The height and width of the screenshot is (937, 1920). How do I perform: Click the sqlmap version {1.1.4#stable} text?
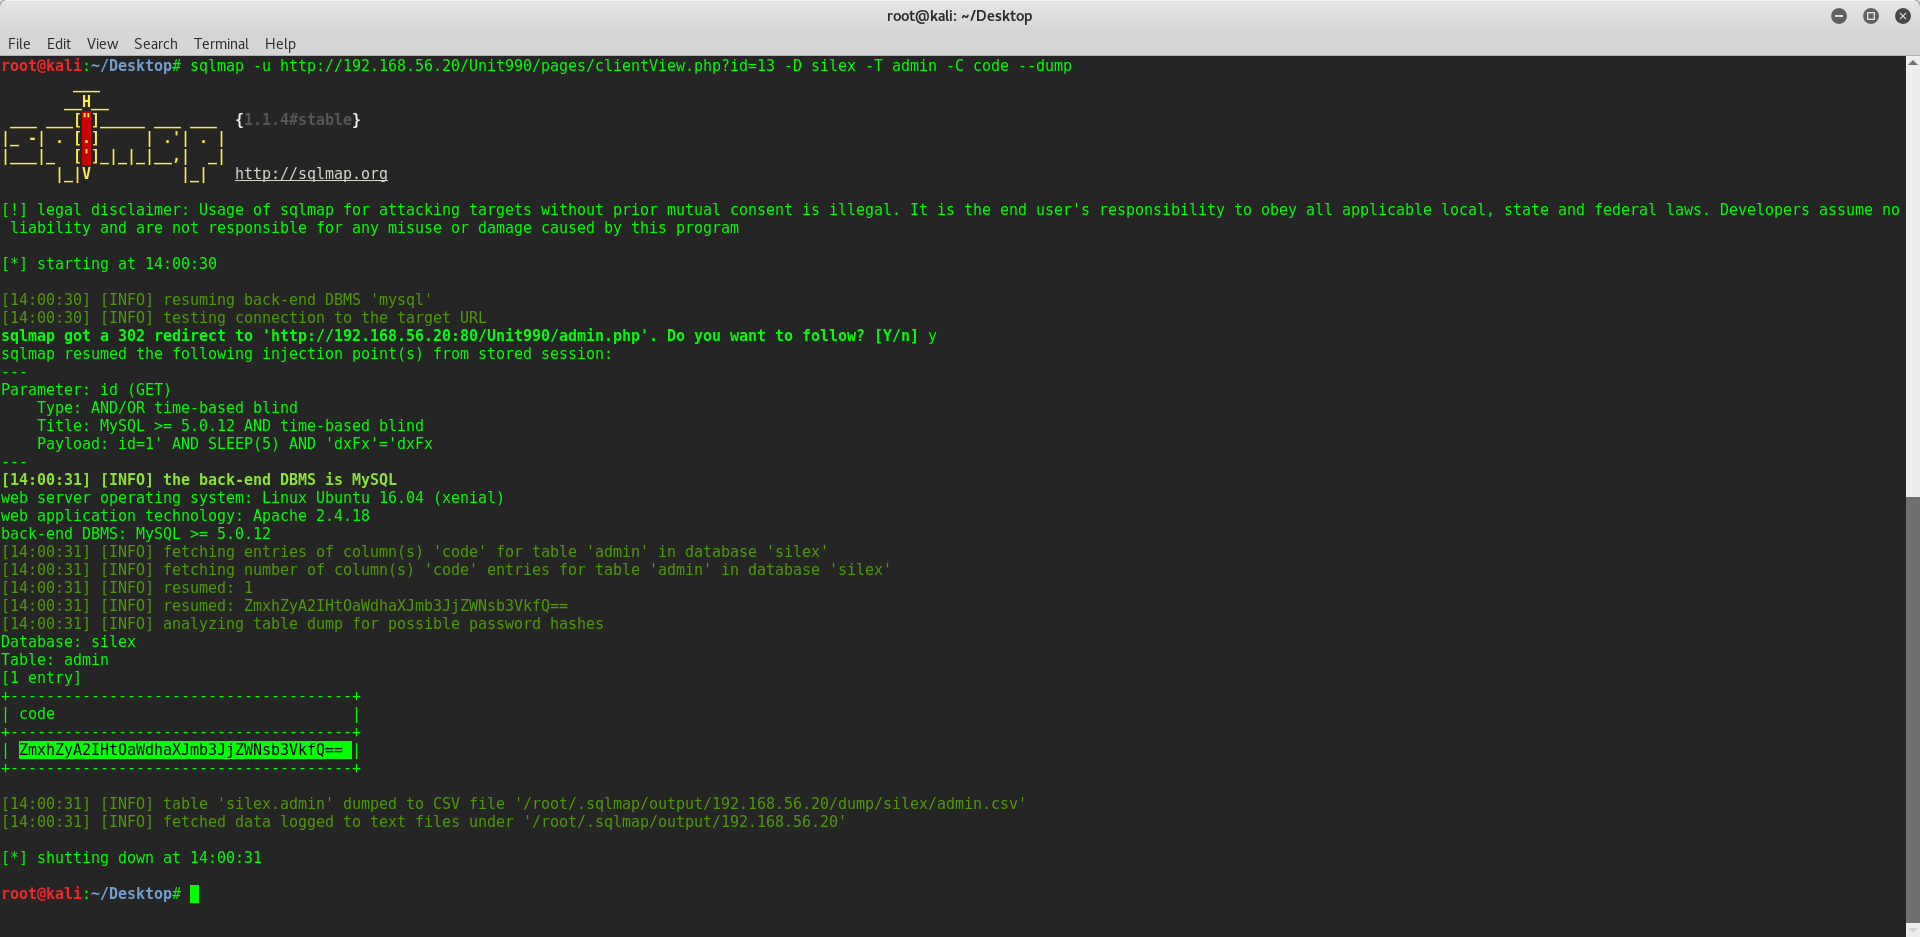pyautogui.click(x=298, y=120)
